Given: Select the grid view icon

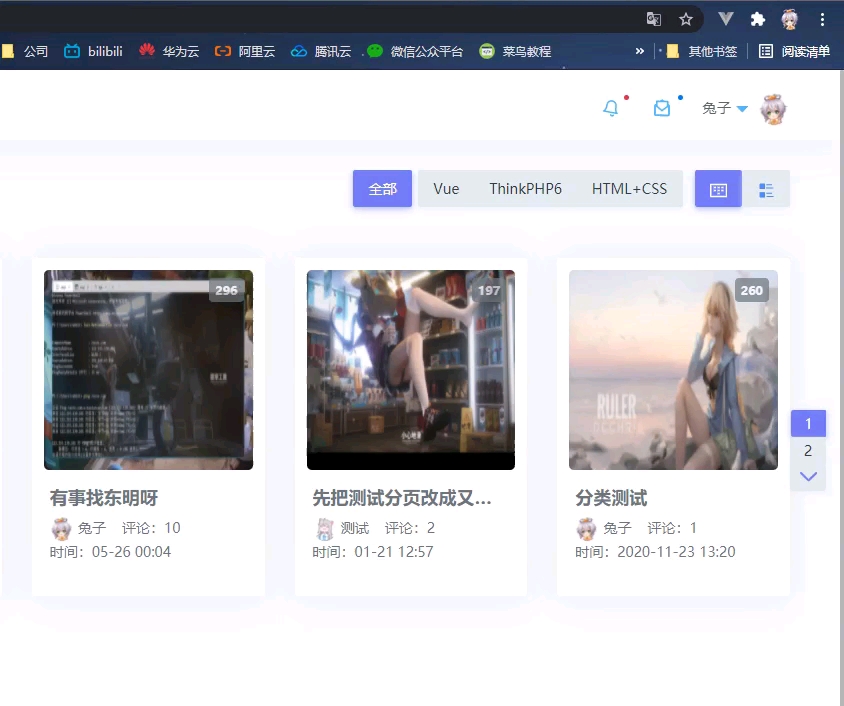Looking at the screenshot, I should [717, 188].
